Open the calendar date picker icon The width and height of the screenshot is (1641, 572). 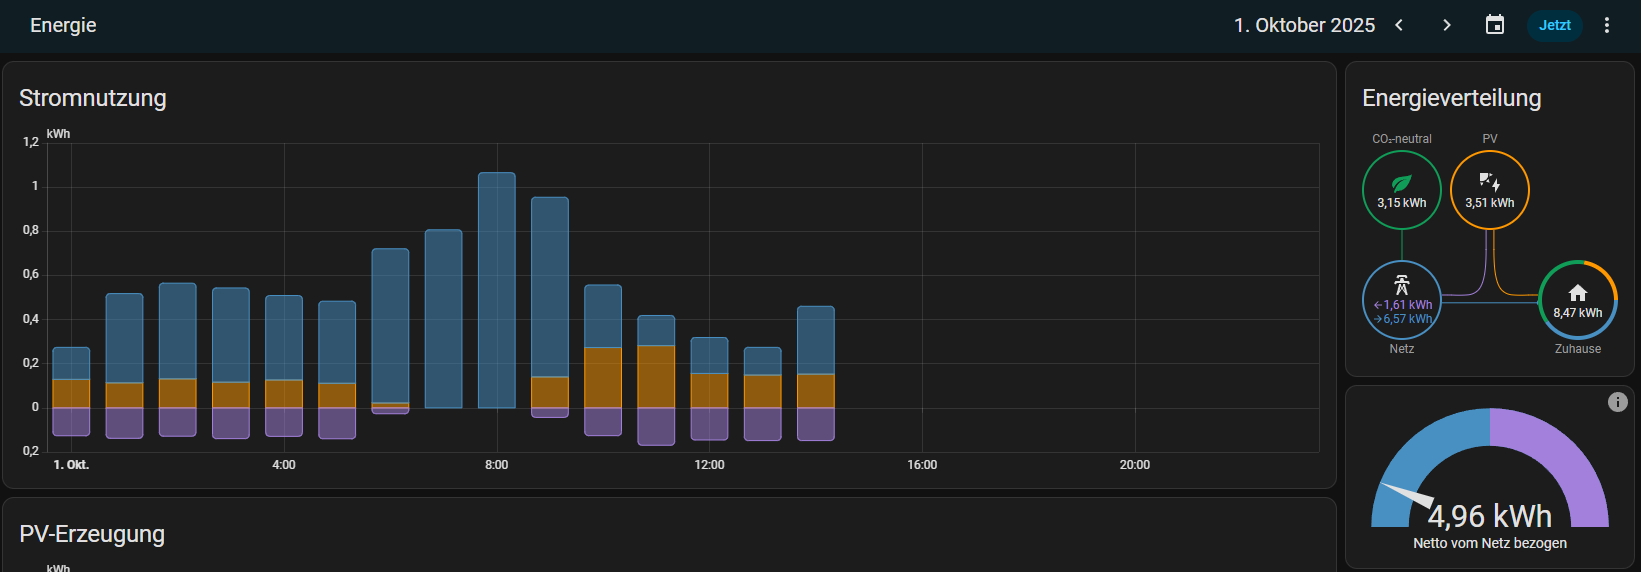(x=1495, y=25)
